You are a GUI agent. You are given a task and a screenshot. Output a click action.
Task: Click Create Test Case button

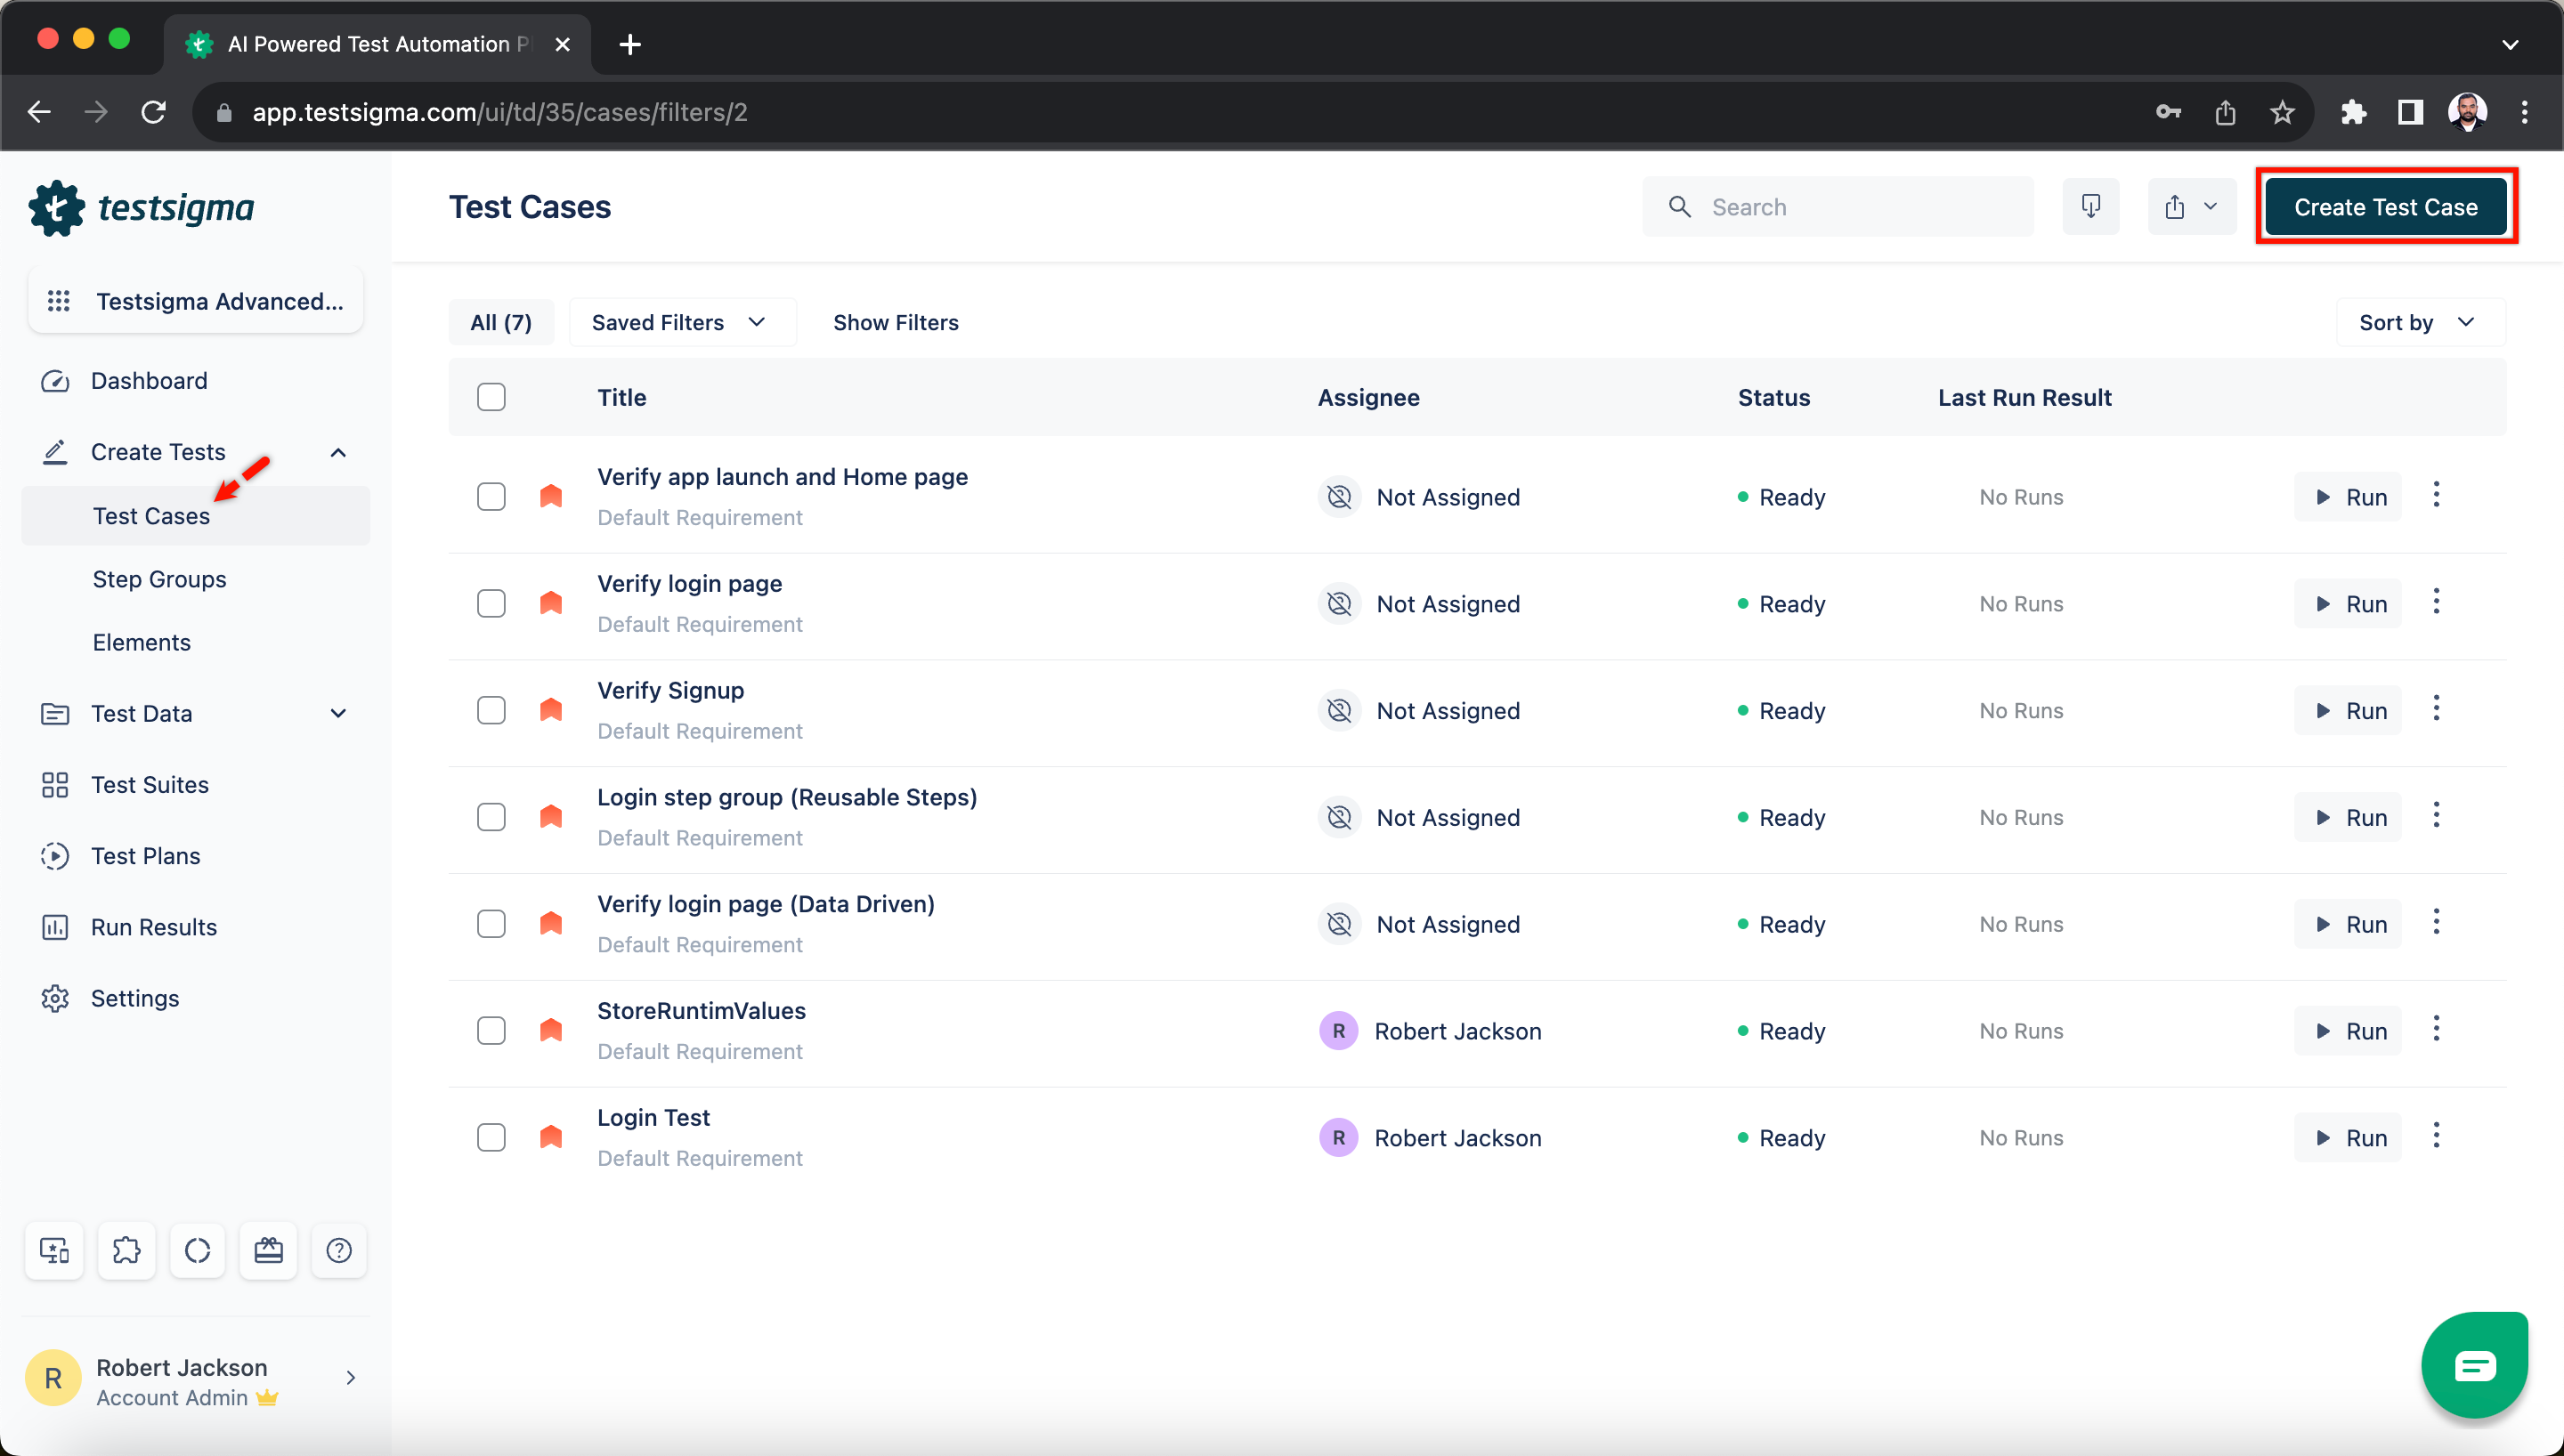point(2386,206)
